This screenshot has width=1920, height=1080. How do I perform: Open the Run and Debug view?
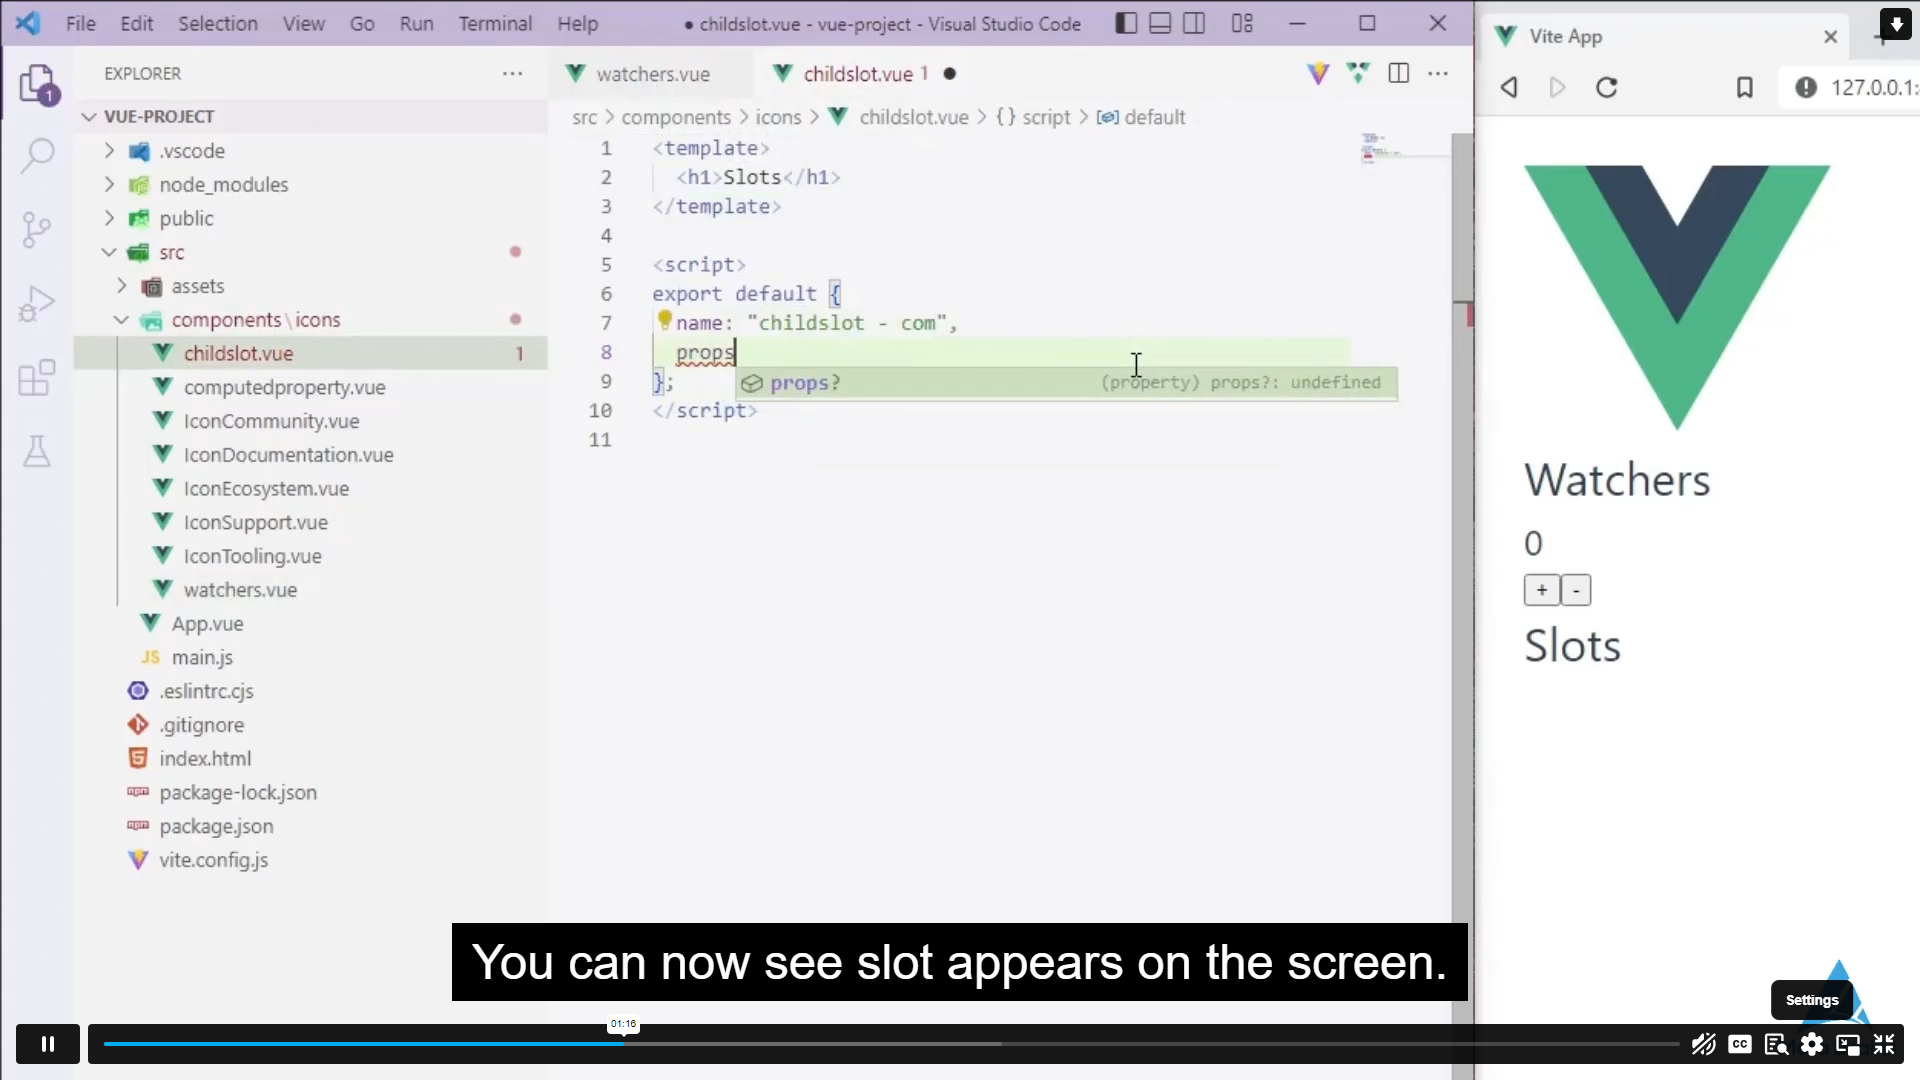(37, 303)
